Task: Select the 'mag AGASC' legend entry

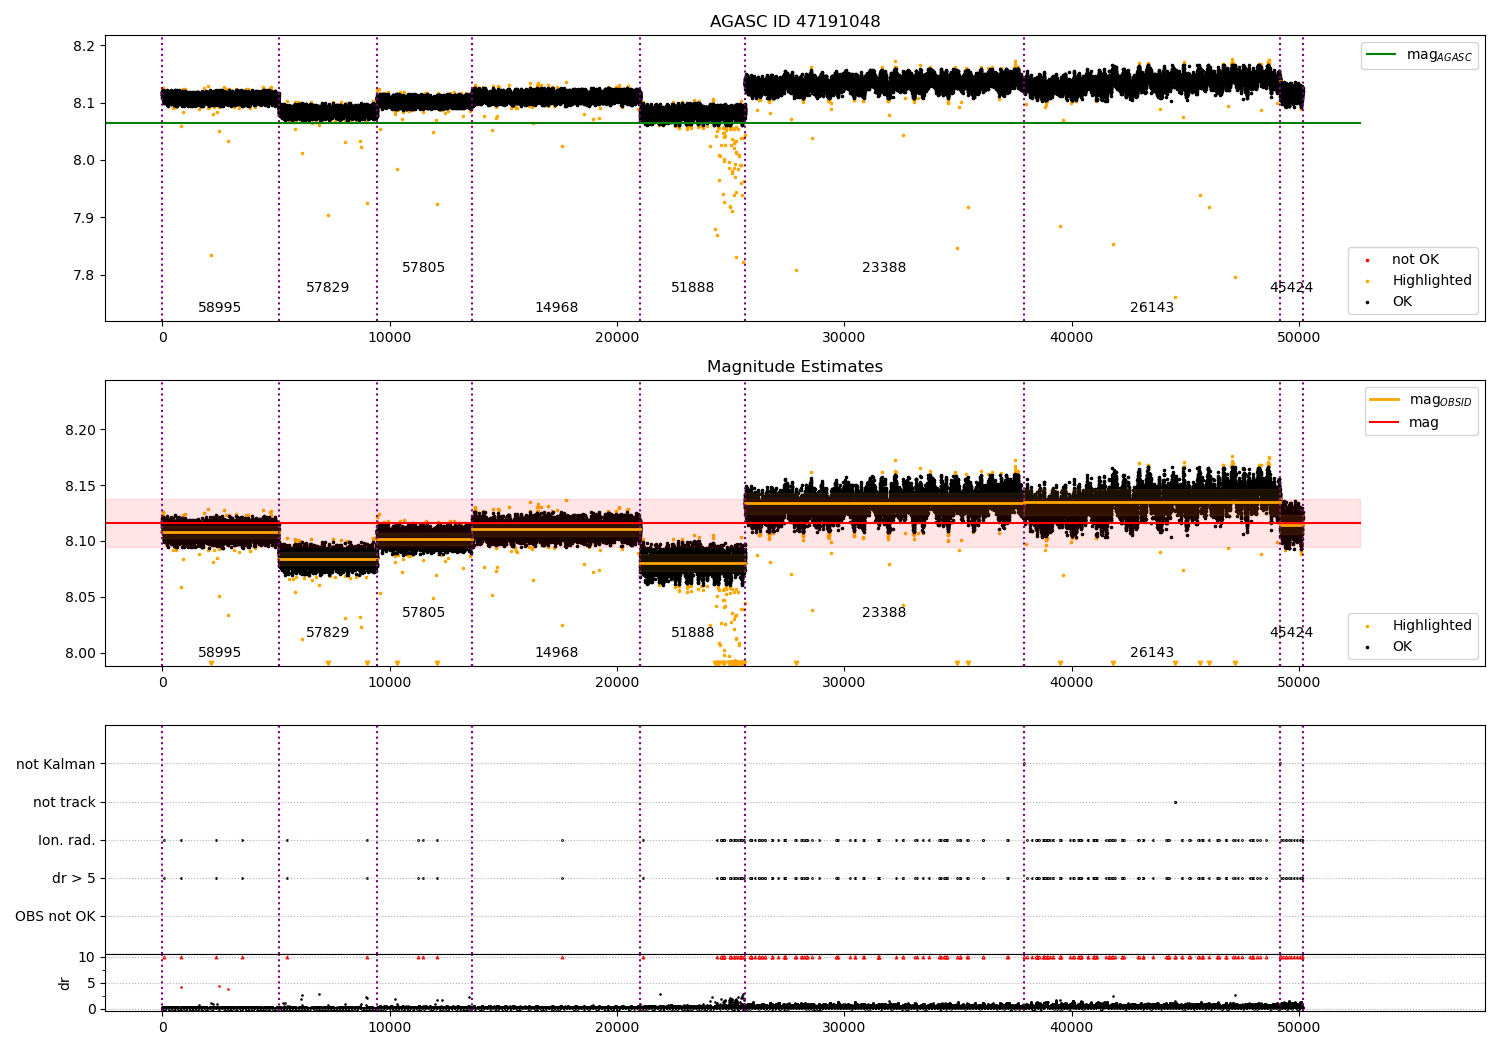Action: tap(1420, 55)
